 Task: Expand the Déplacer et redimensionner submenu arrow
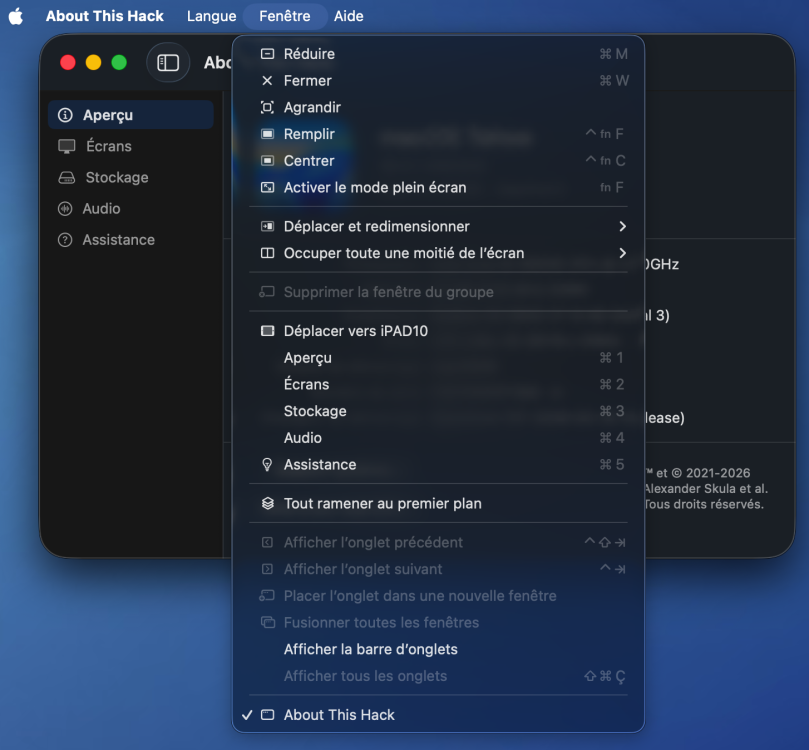622,226
